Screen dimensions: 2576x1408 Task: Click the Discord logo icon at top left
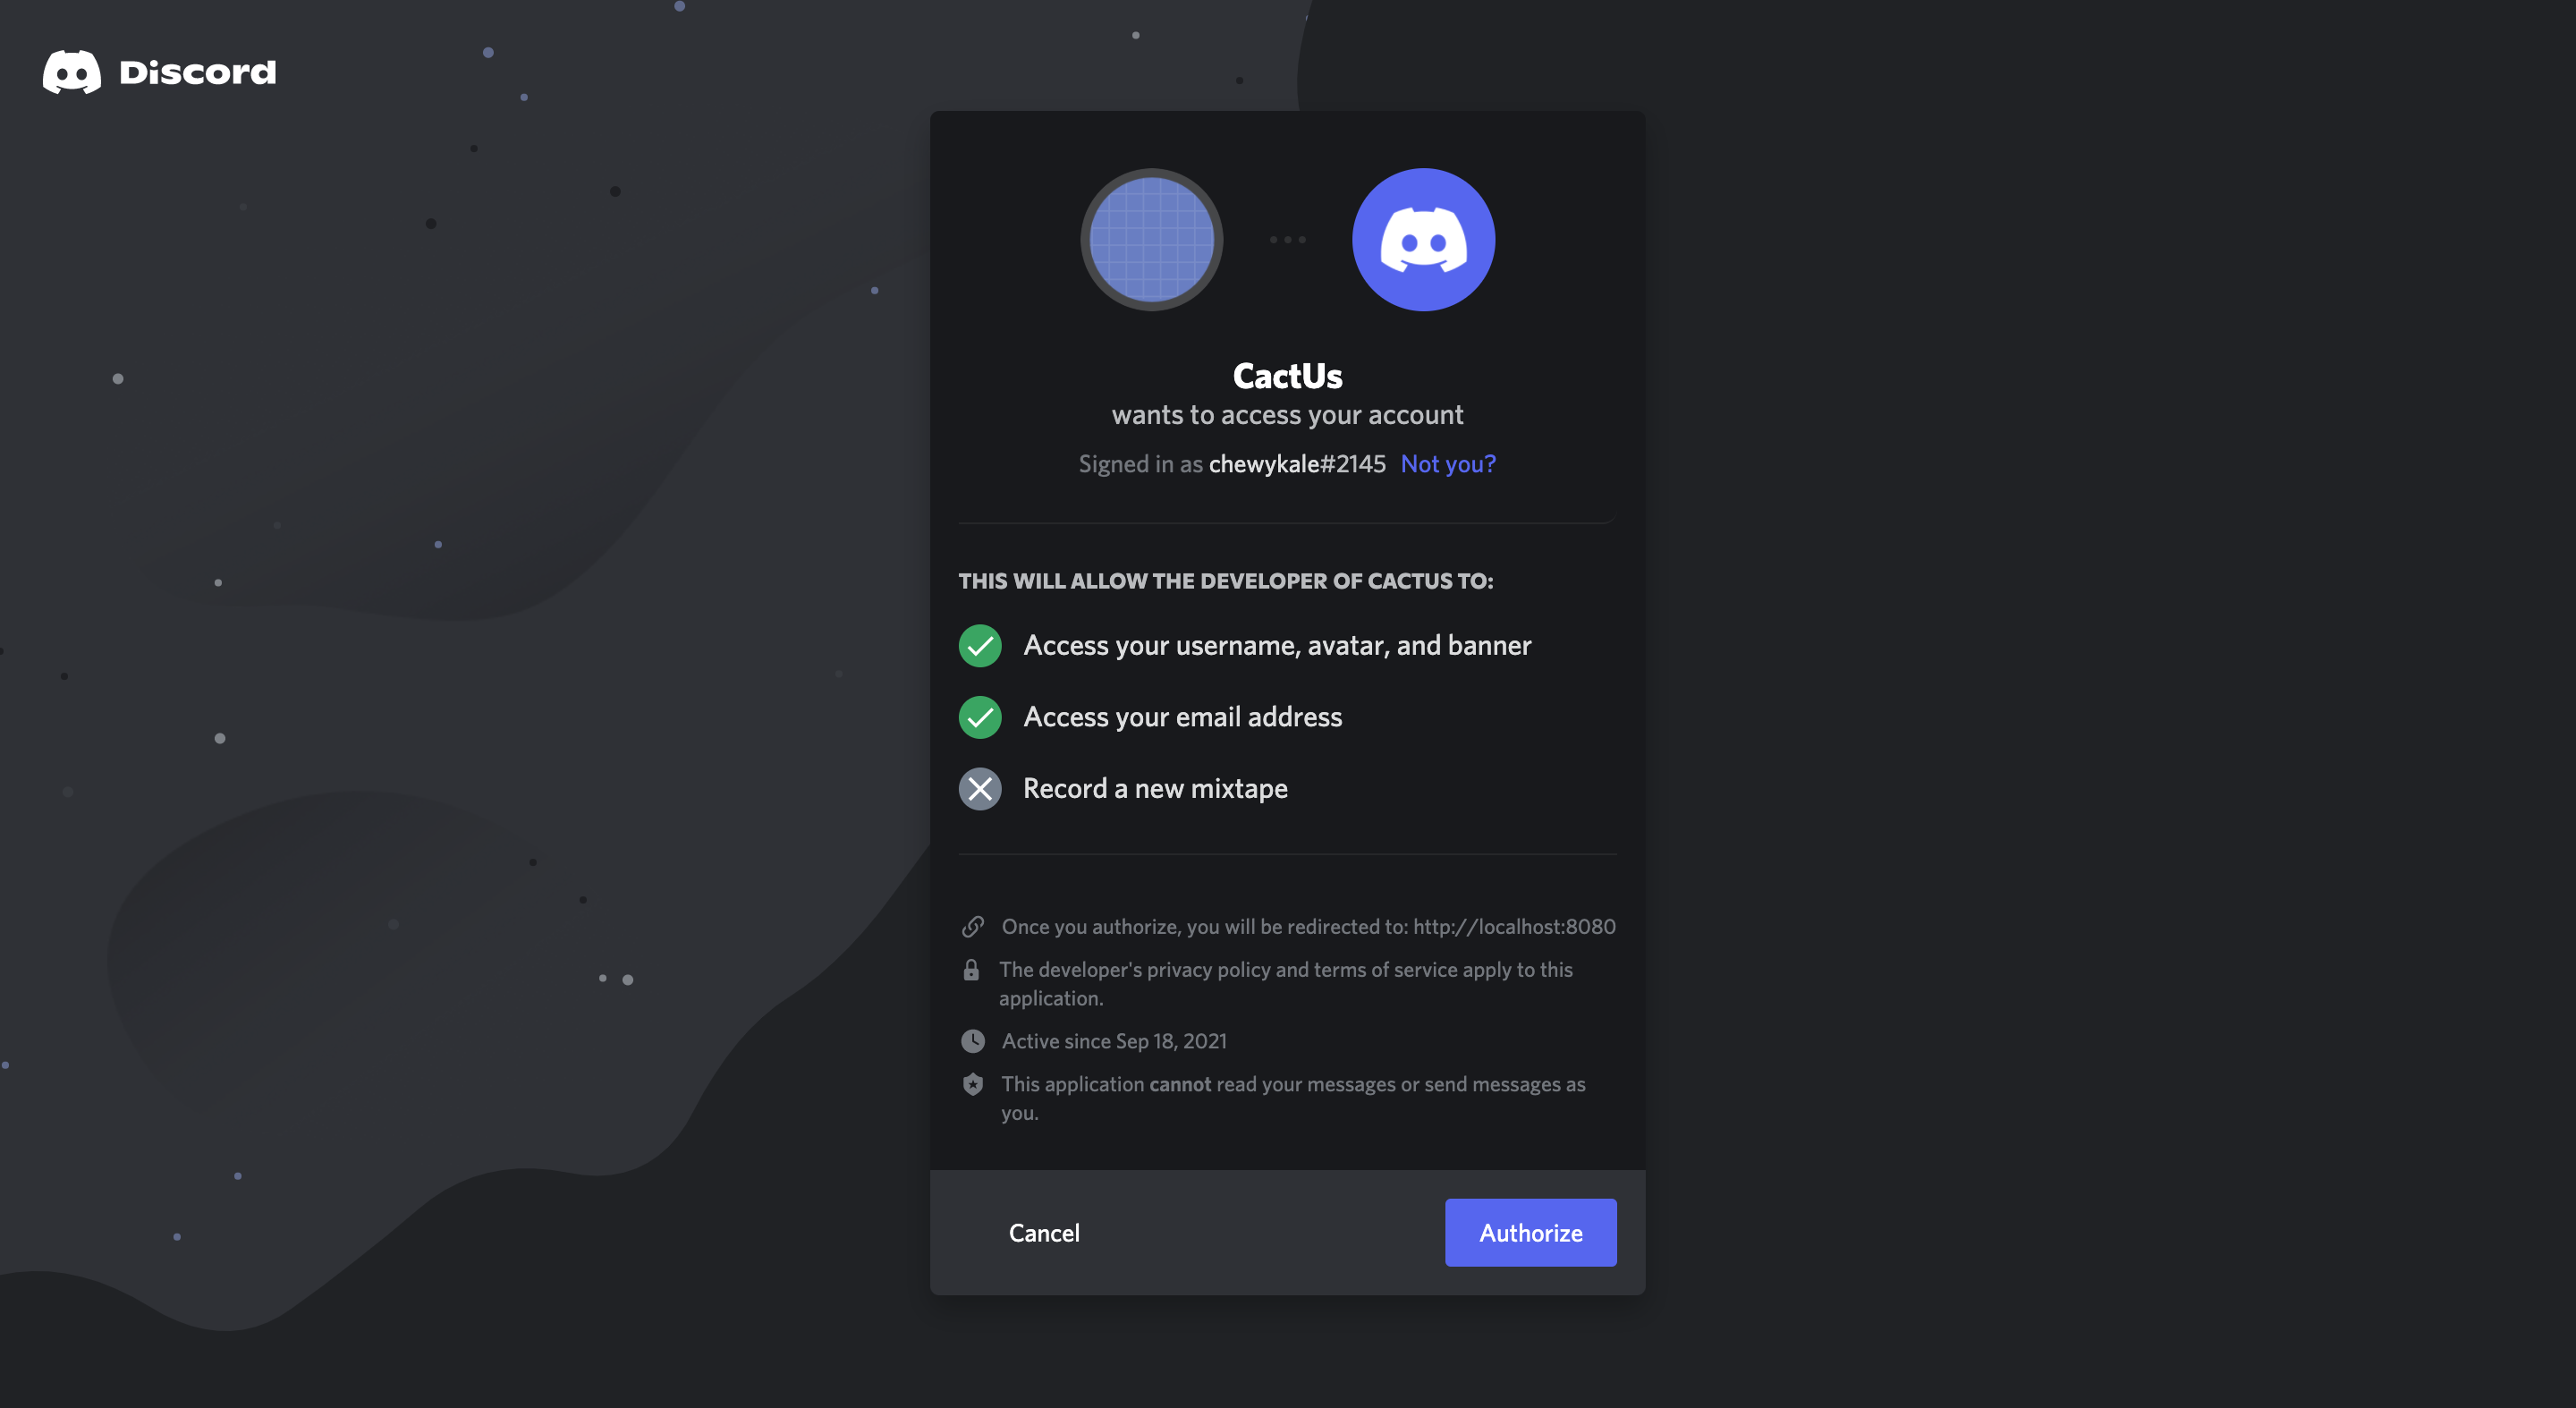(71, 72)
